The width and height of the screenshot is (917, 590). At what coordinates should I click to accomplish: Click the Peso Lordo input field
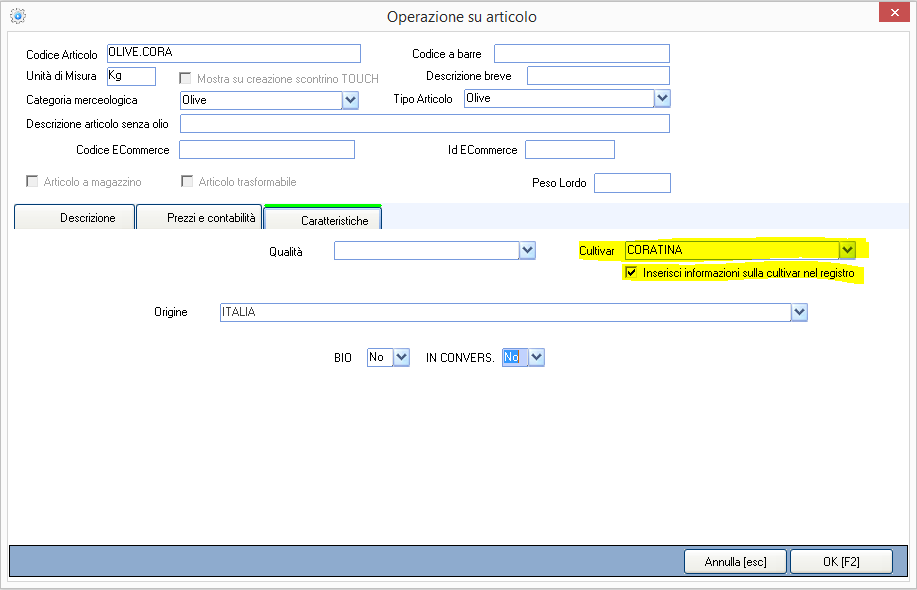[x=632, y=182]
